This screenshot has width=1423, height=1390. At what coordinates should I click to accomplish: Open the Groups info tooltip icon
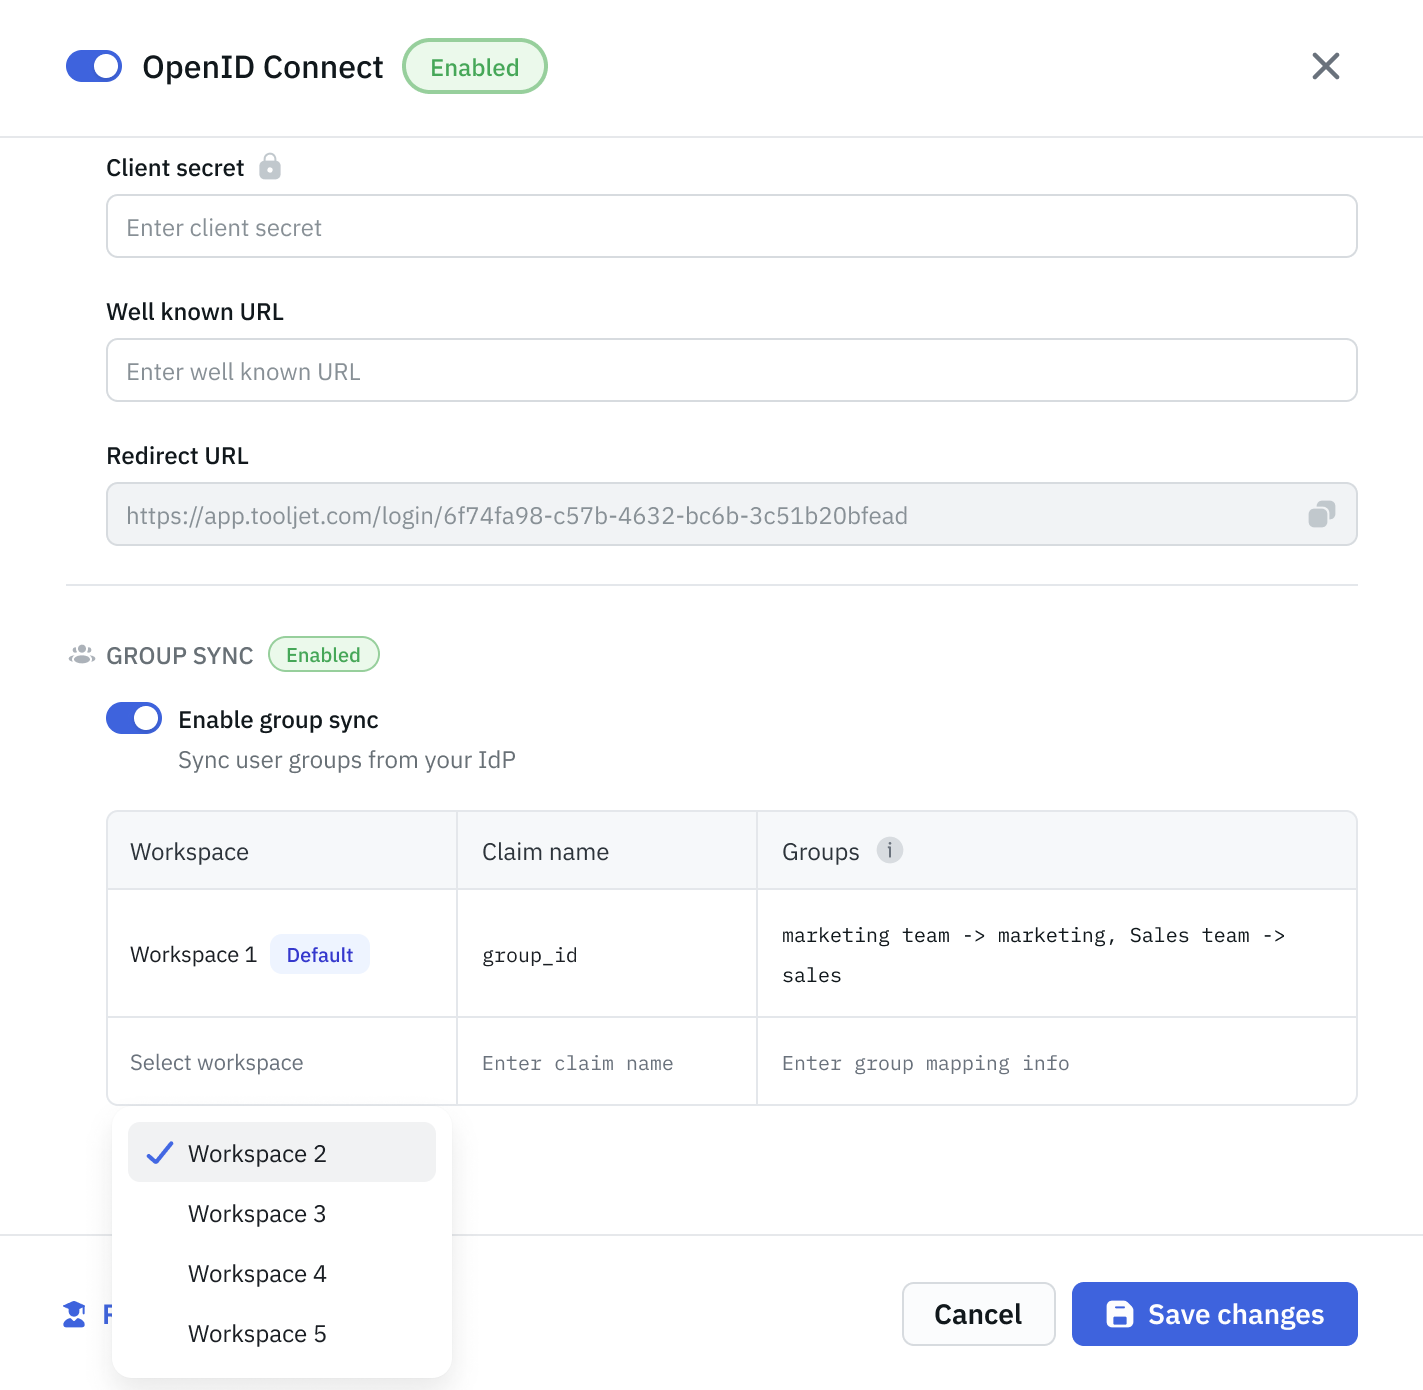890,850
